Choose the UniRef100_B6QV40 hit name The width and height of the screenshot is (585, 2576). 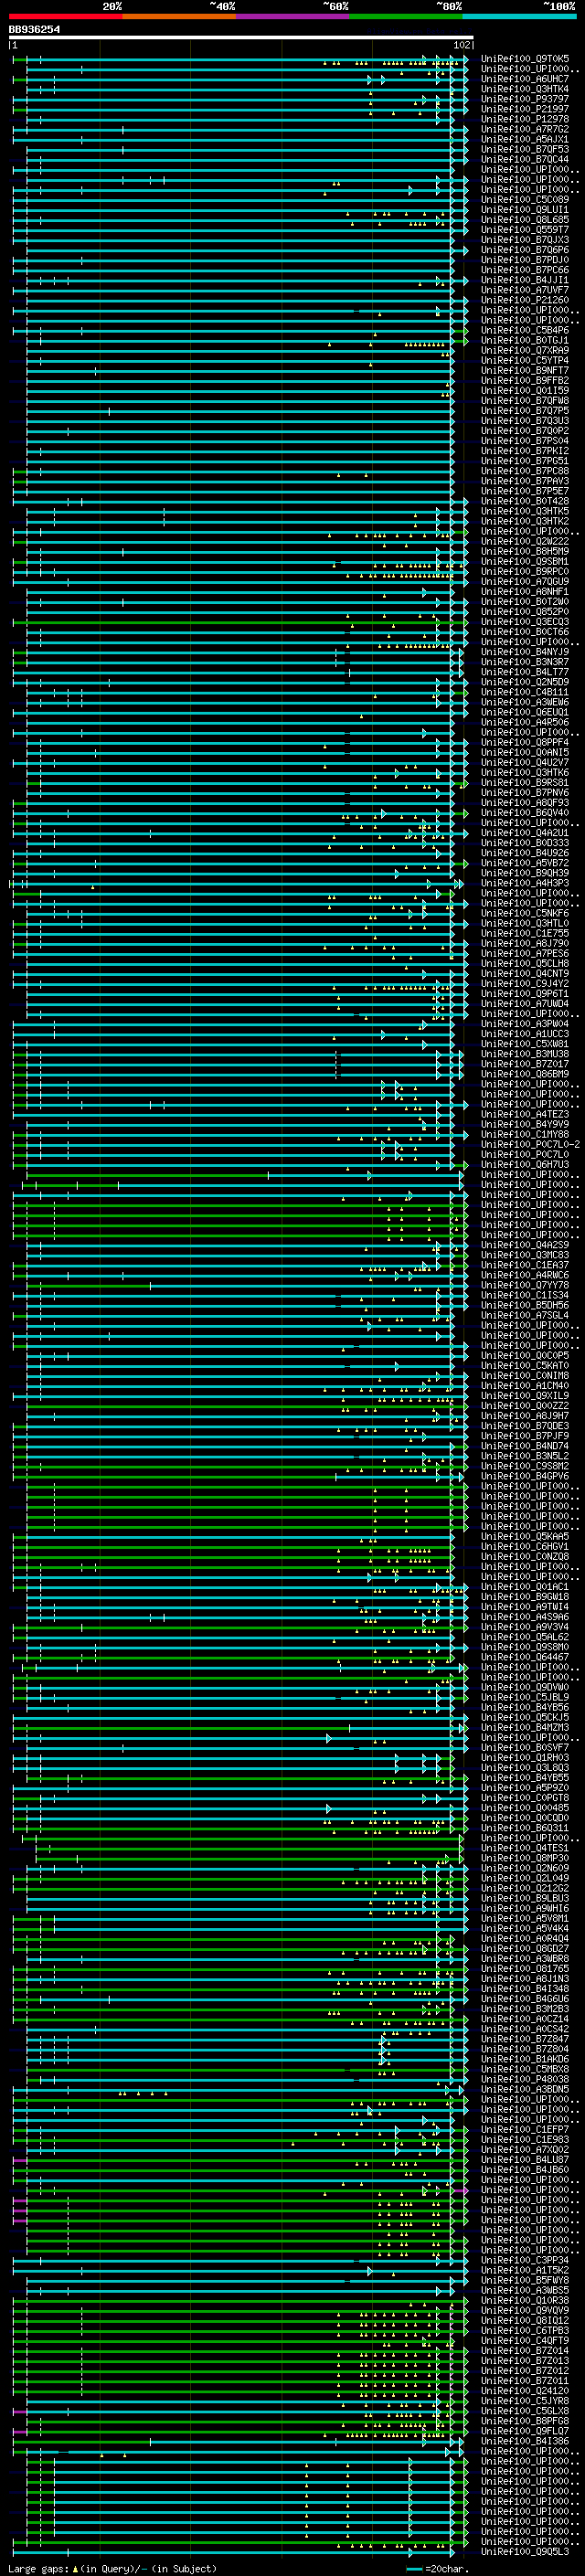click(x=525, y=813)
